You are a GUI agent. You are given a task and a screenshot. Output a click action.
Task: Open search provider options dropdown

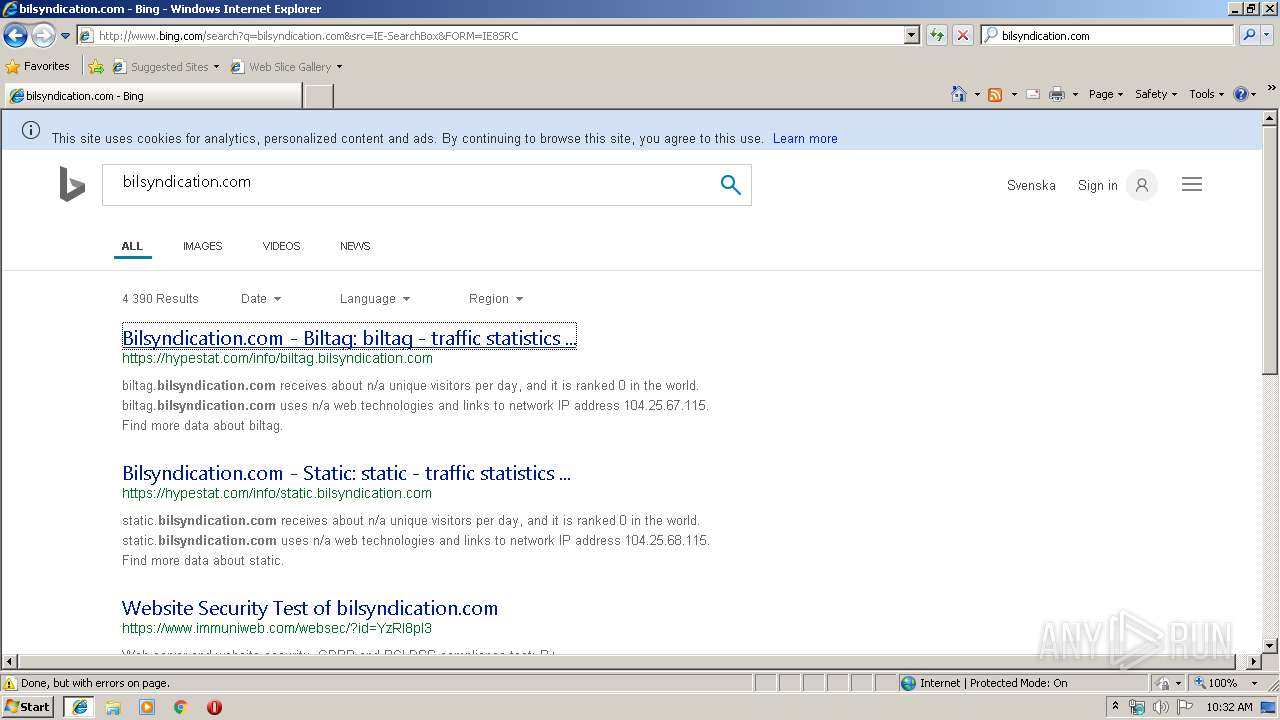coord(1267,35)
